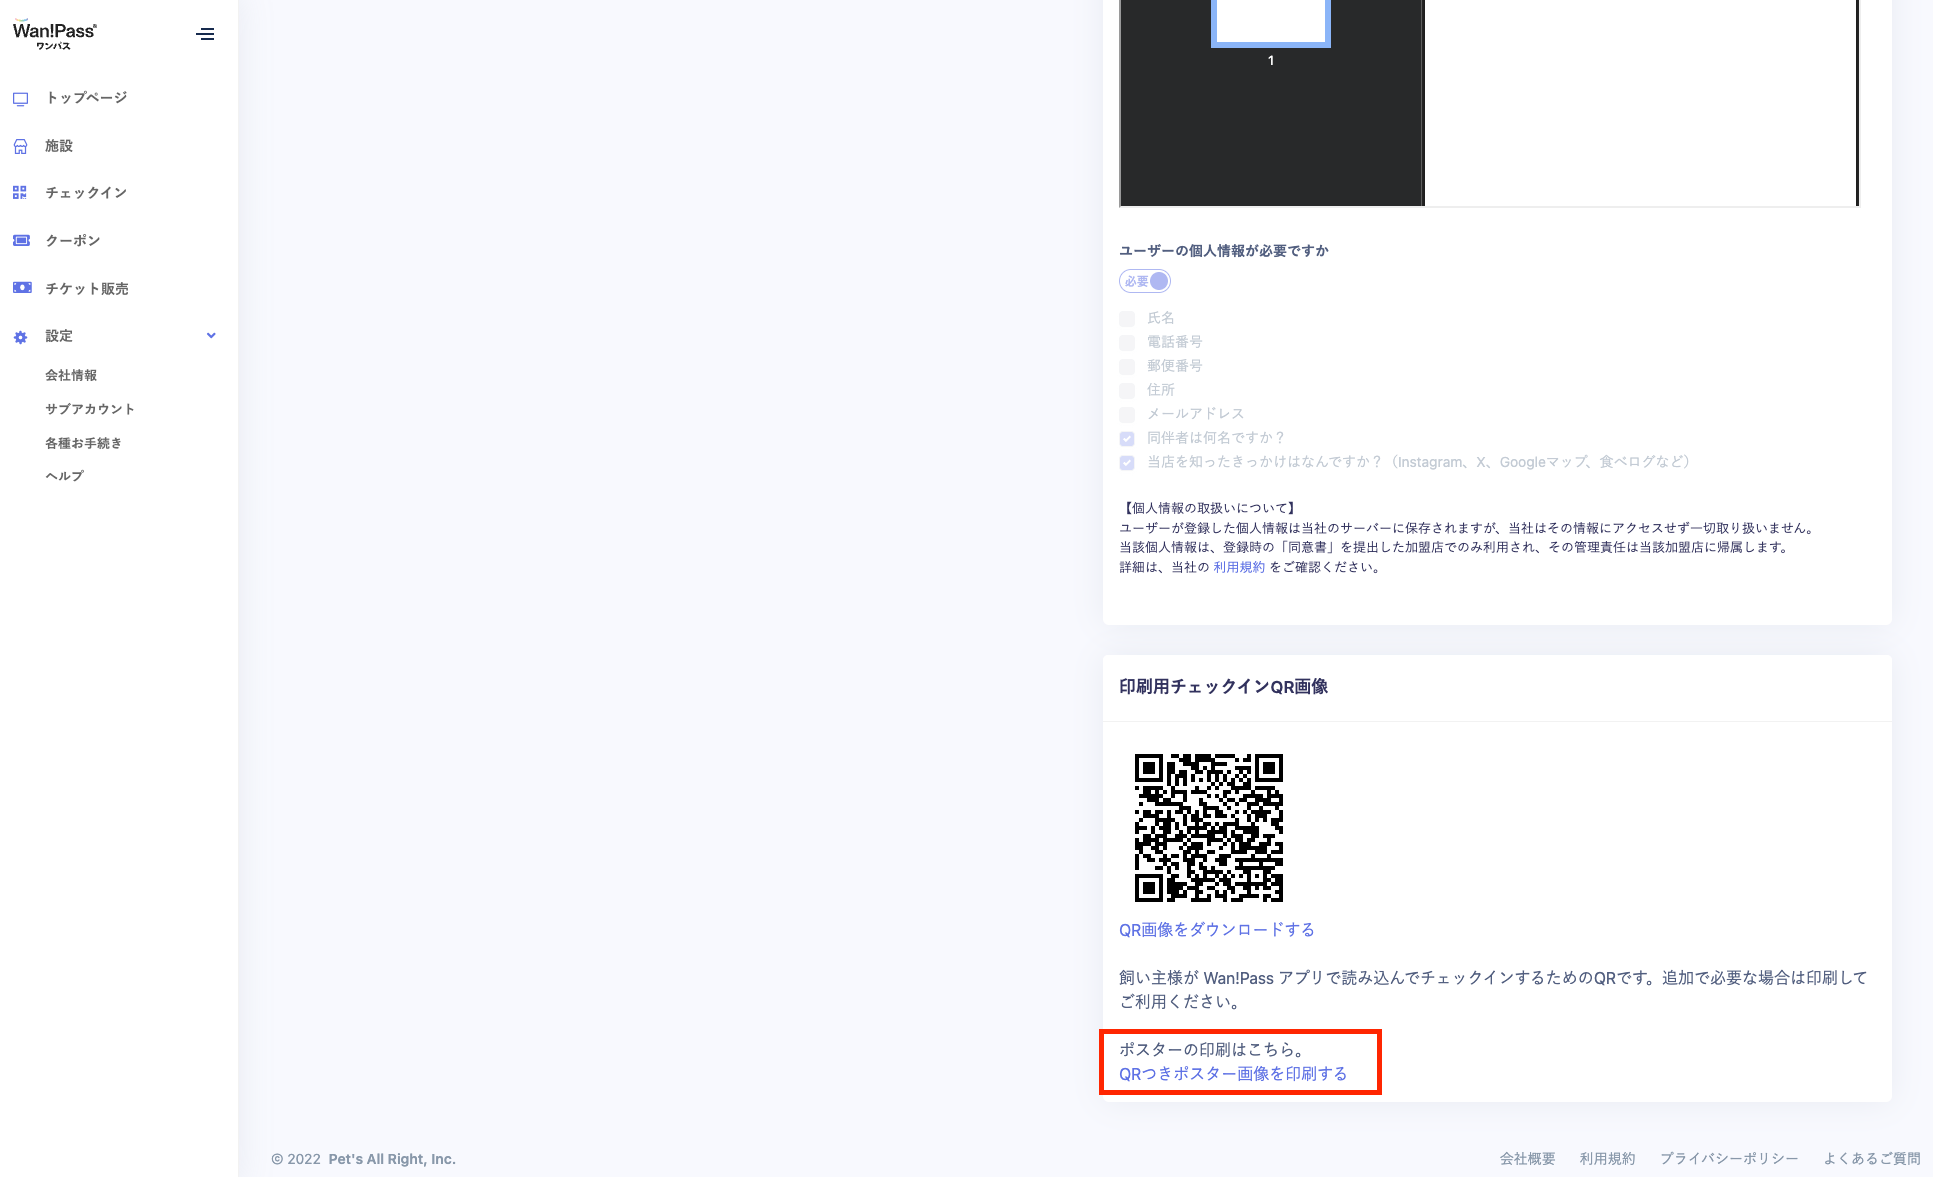Uncheck the 同伴者は何名ですか checkbox
This screenshot has height=1177, width=1933.
(x=1127, y=439)
